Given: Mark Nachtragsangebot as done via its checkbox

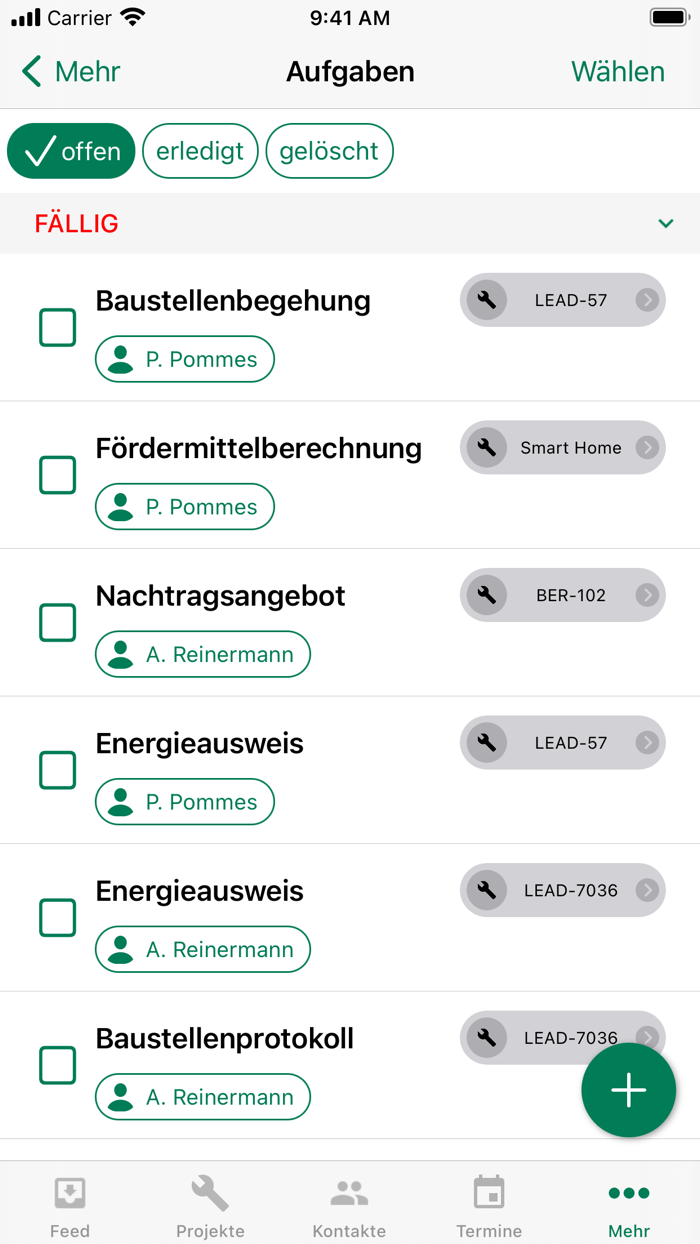Looking at the screenshot, I should (57, 622).
